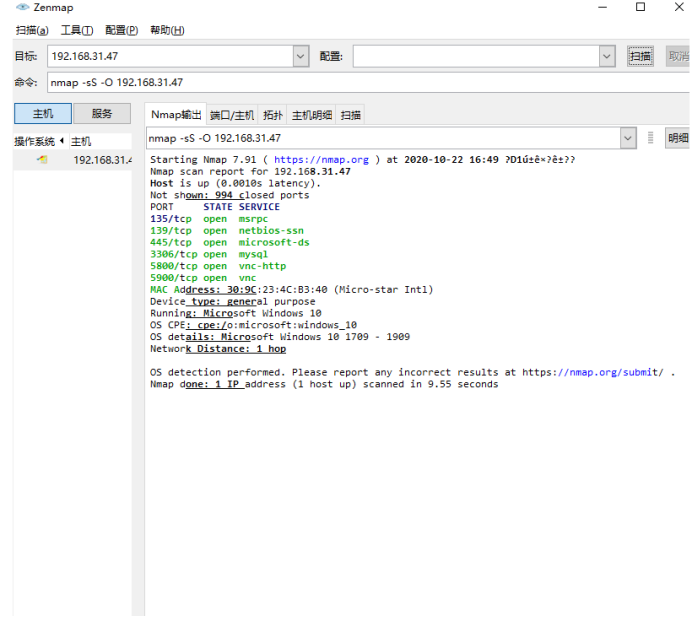This screenshot has height=617, width=693.
Task: Click the 5800/tcp vnc-http line
Action: pyautogui.click(x=218, y=266)
